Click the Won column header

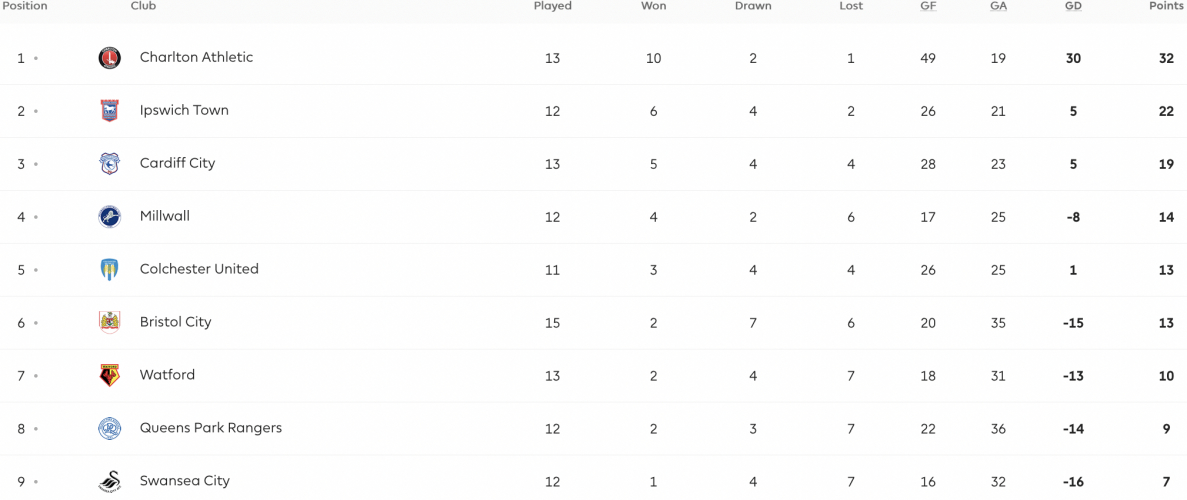point(653,6)
